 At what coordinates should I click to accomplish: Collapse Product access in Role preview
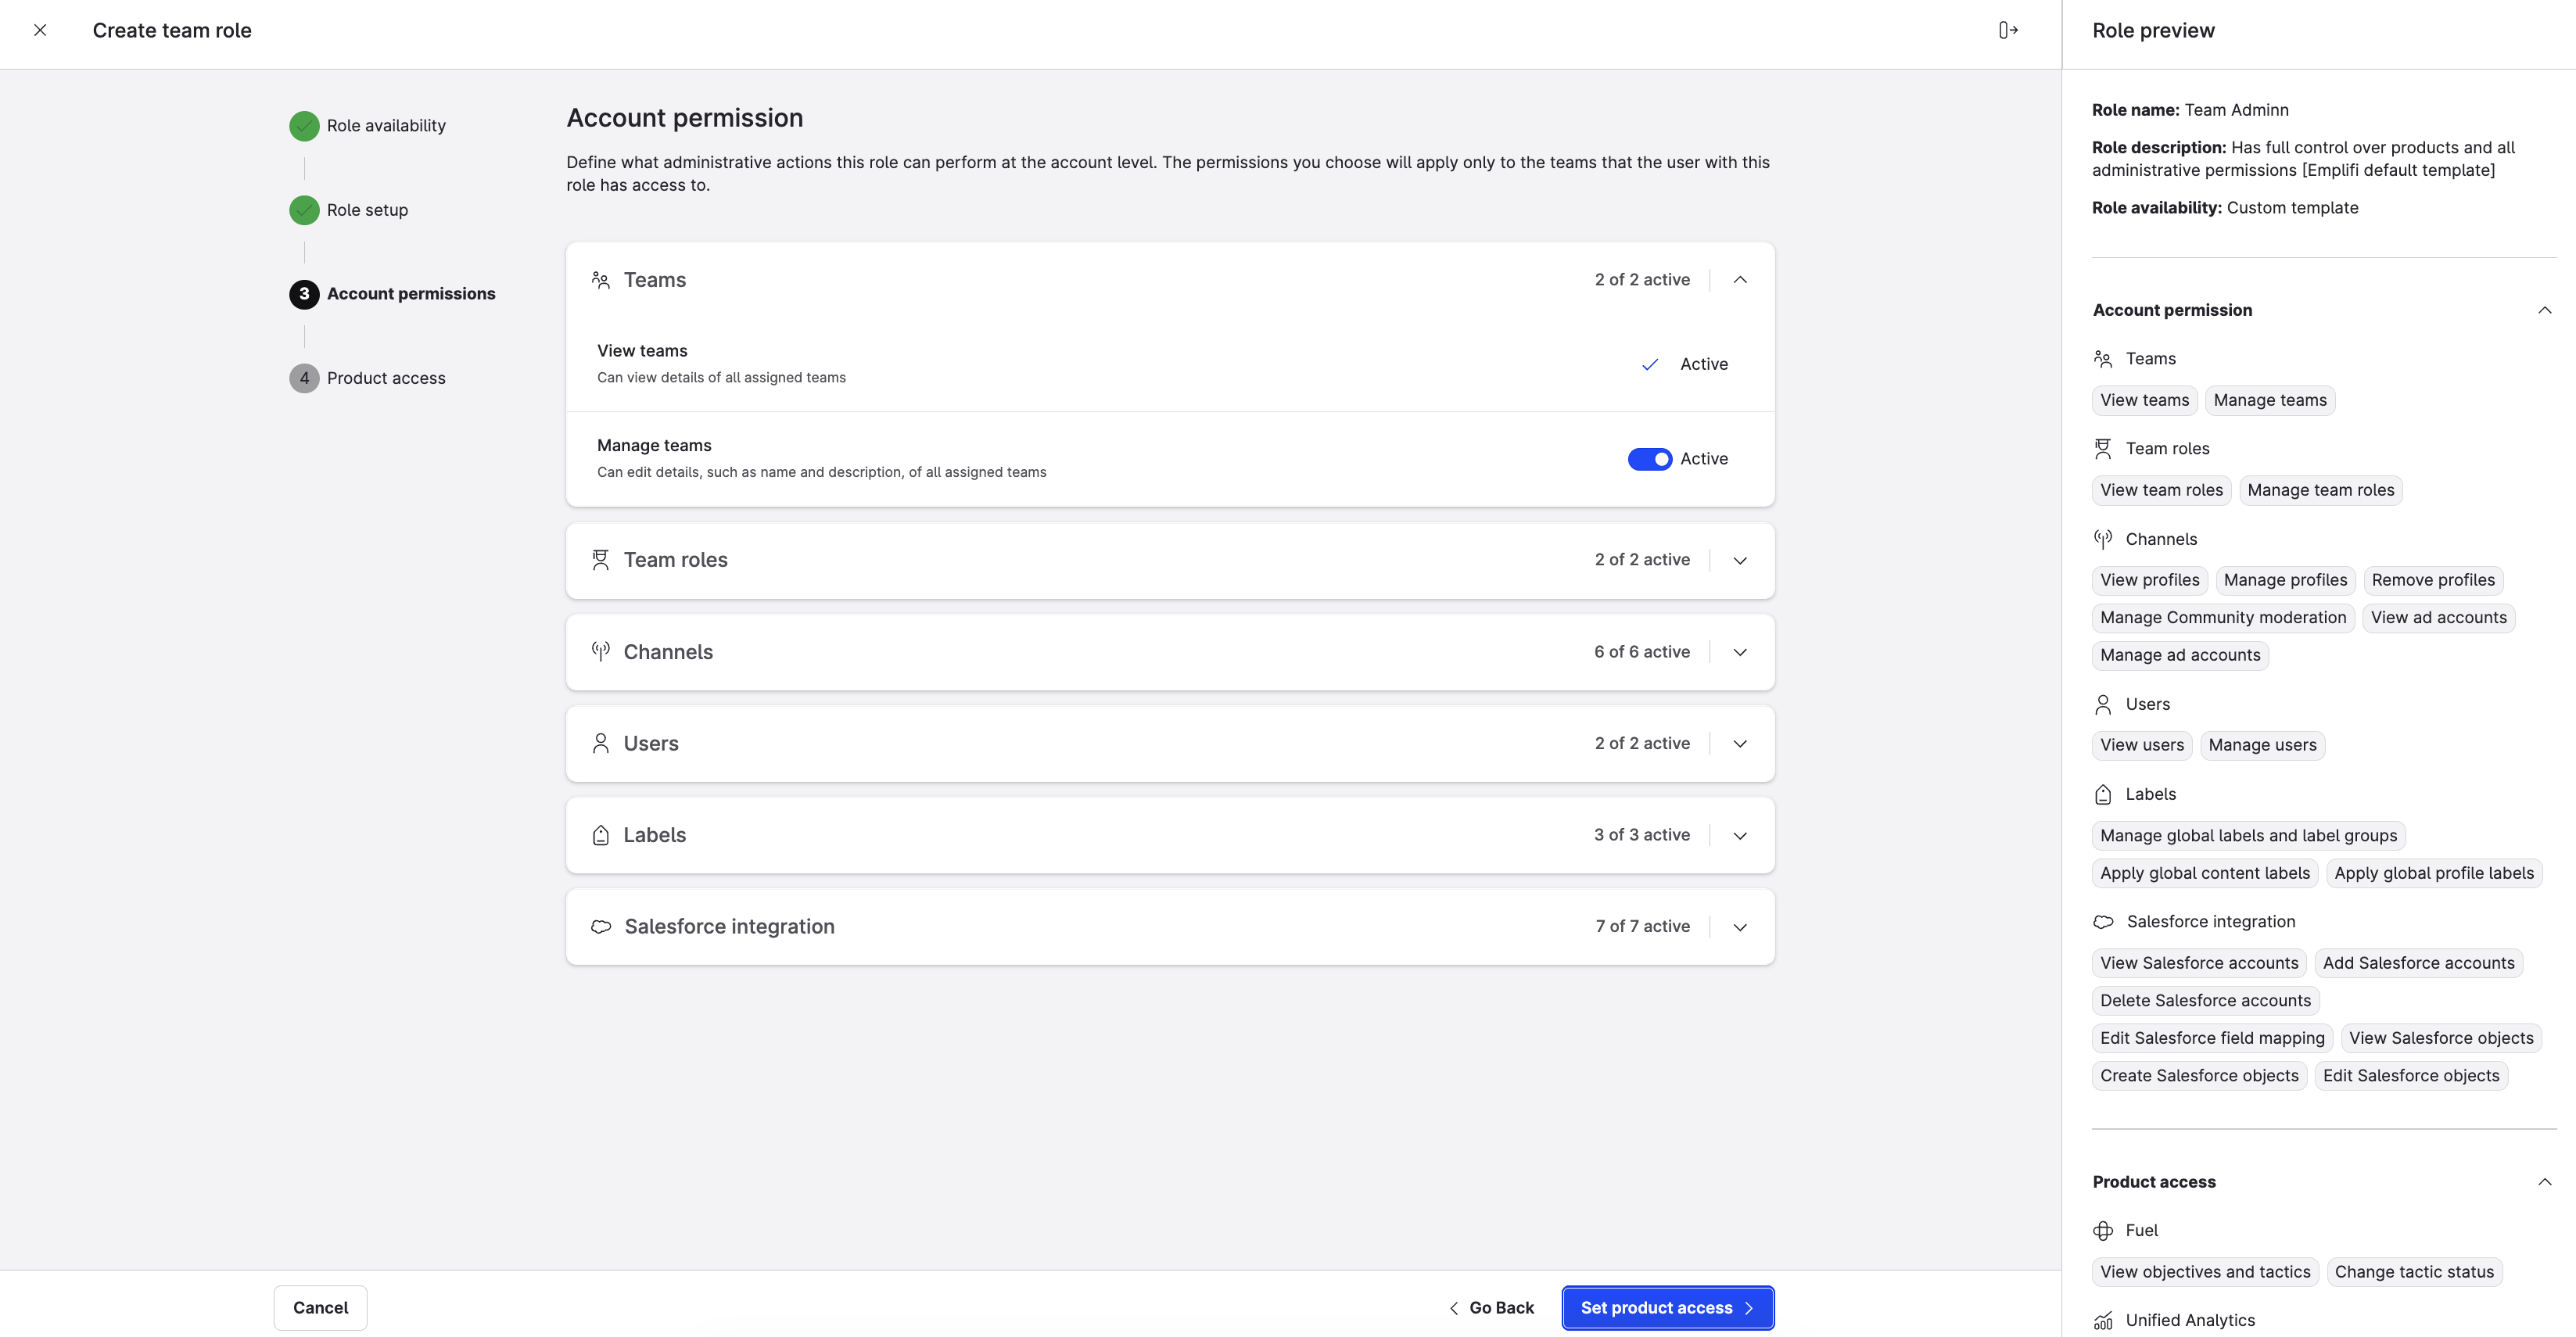2544,1182
